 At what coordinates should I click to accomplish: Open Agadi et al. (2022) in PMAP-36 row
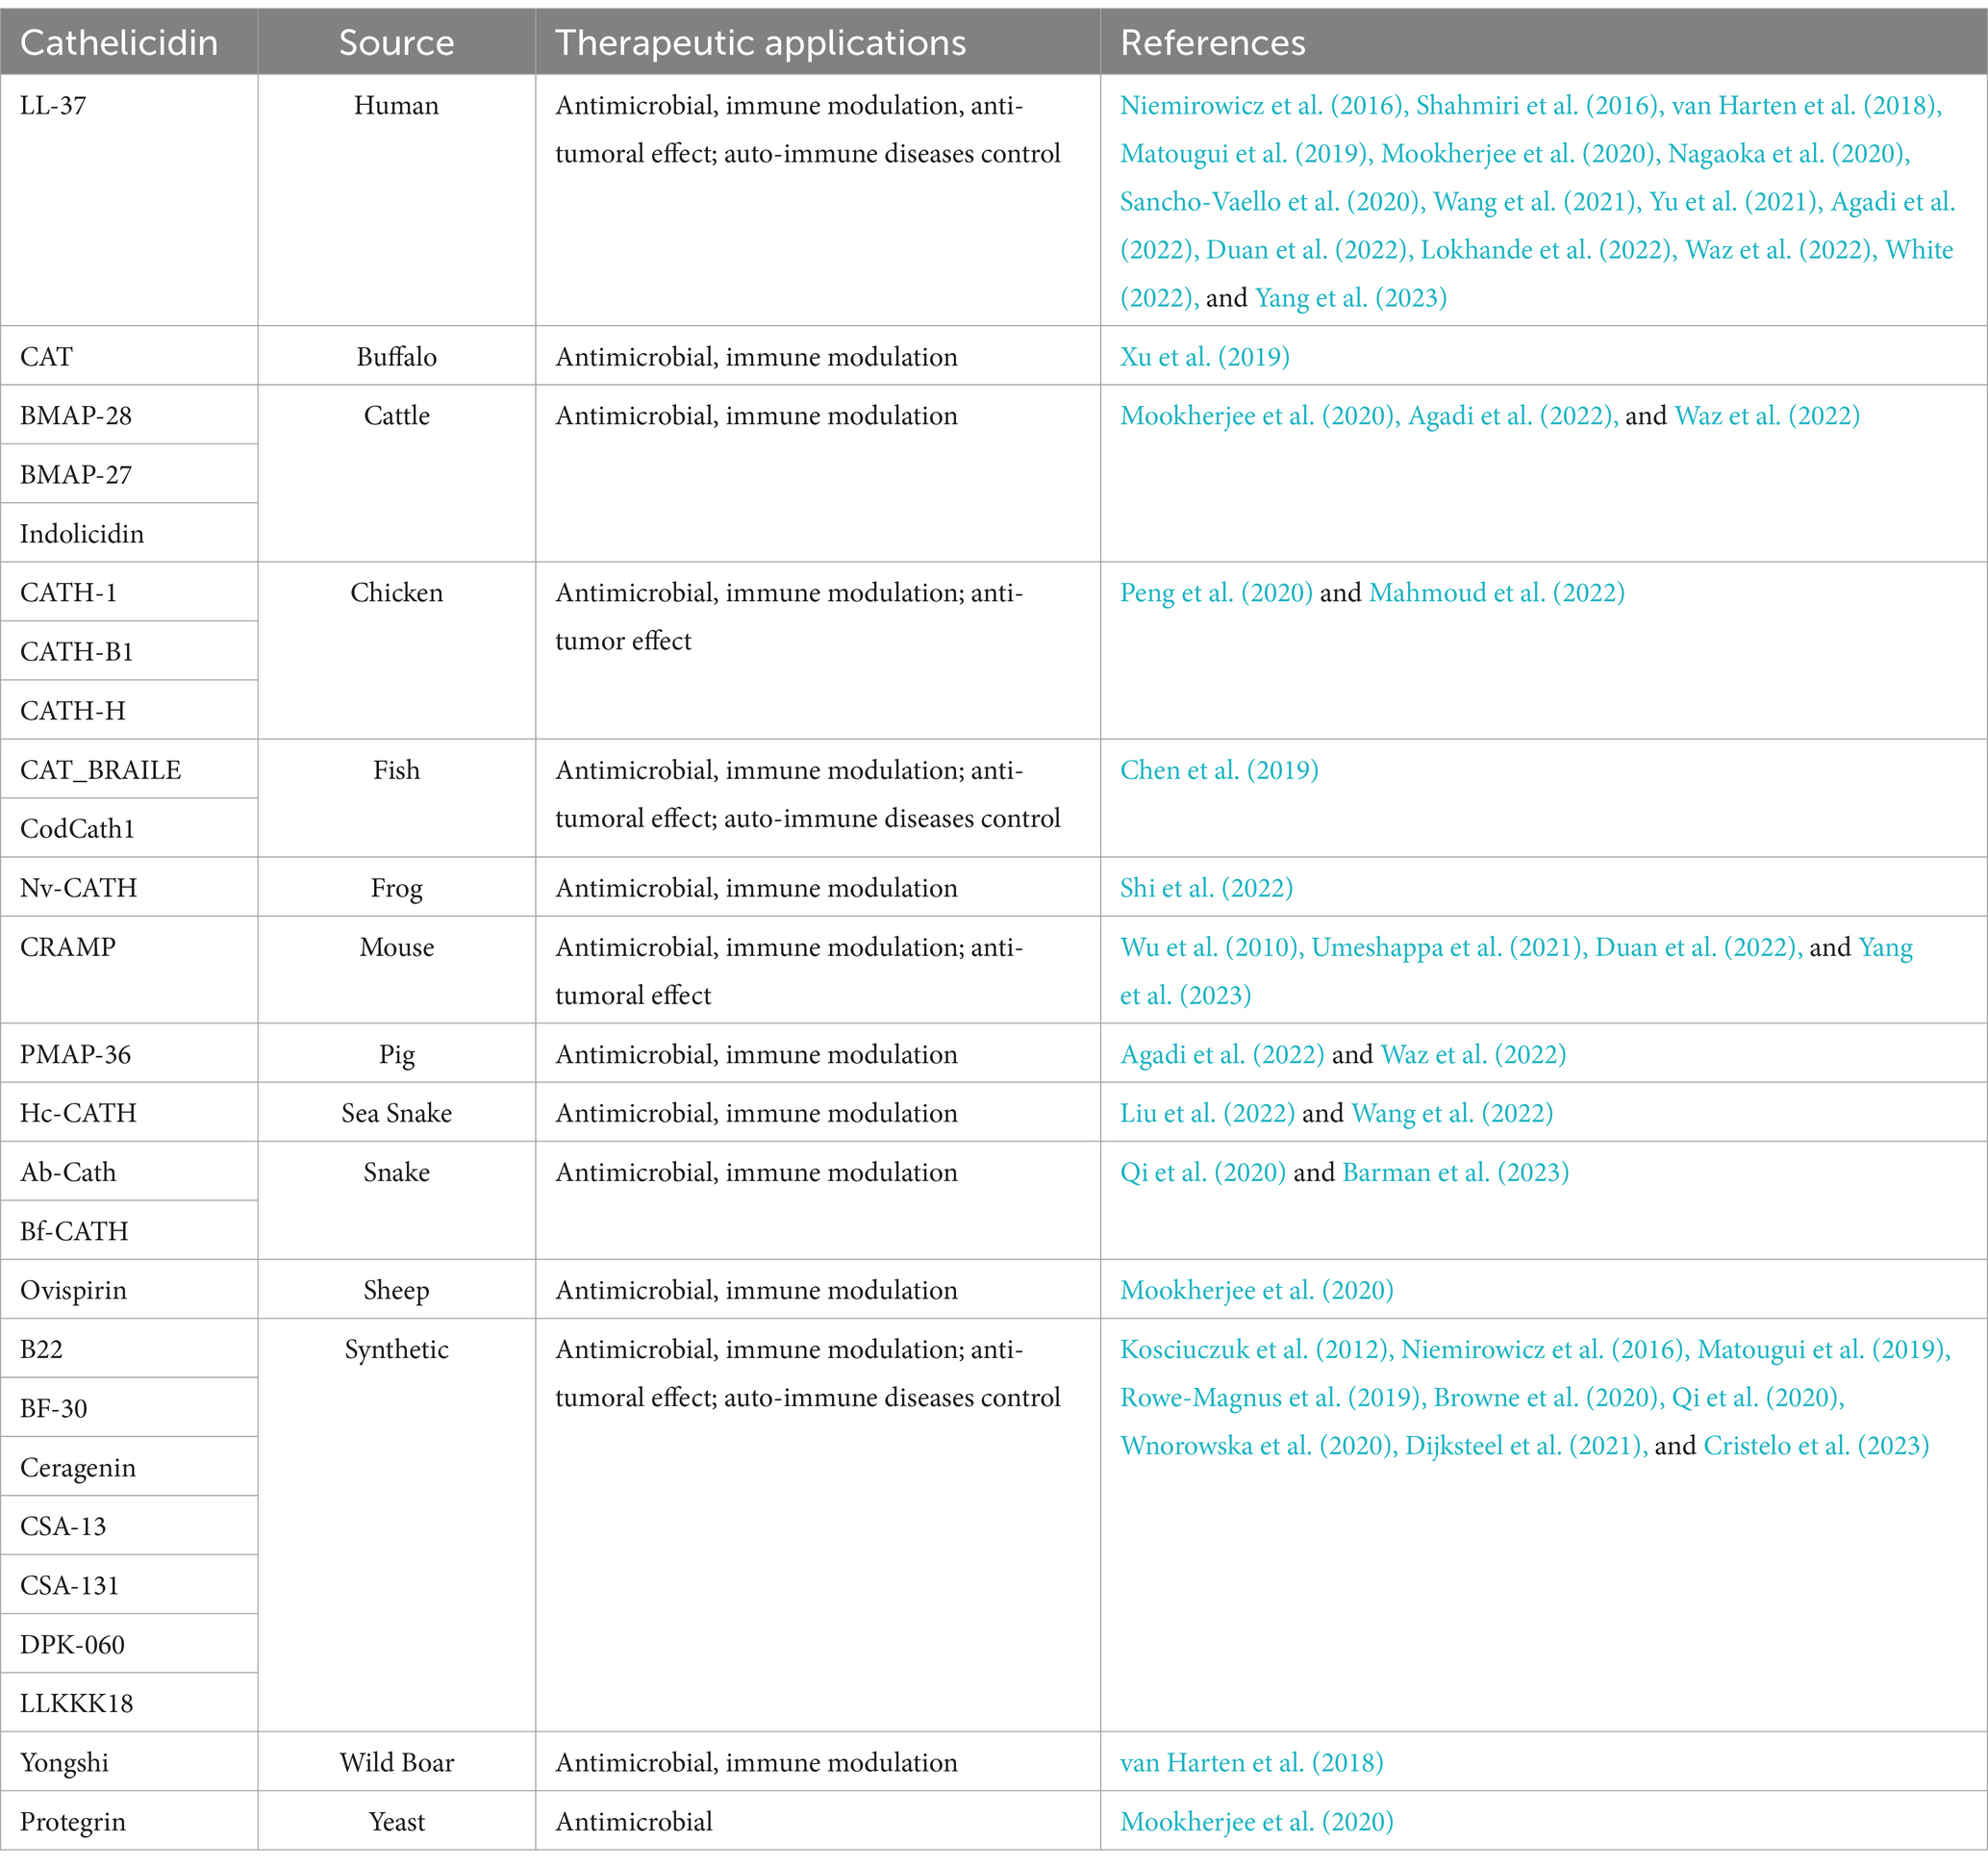coord(1222,1054)
